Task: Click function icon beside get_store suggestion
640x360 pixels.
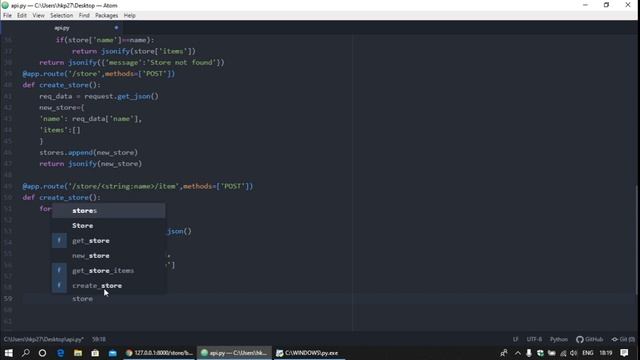Action: tap(59, 240)
